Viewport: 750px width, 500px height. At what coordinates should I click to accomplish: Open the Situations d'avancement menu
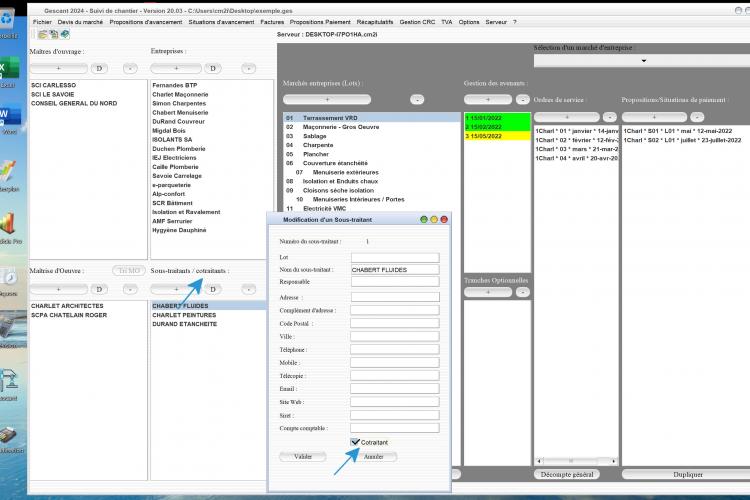[x=221, y=22]
